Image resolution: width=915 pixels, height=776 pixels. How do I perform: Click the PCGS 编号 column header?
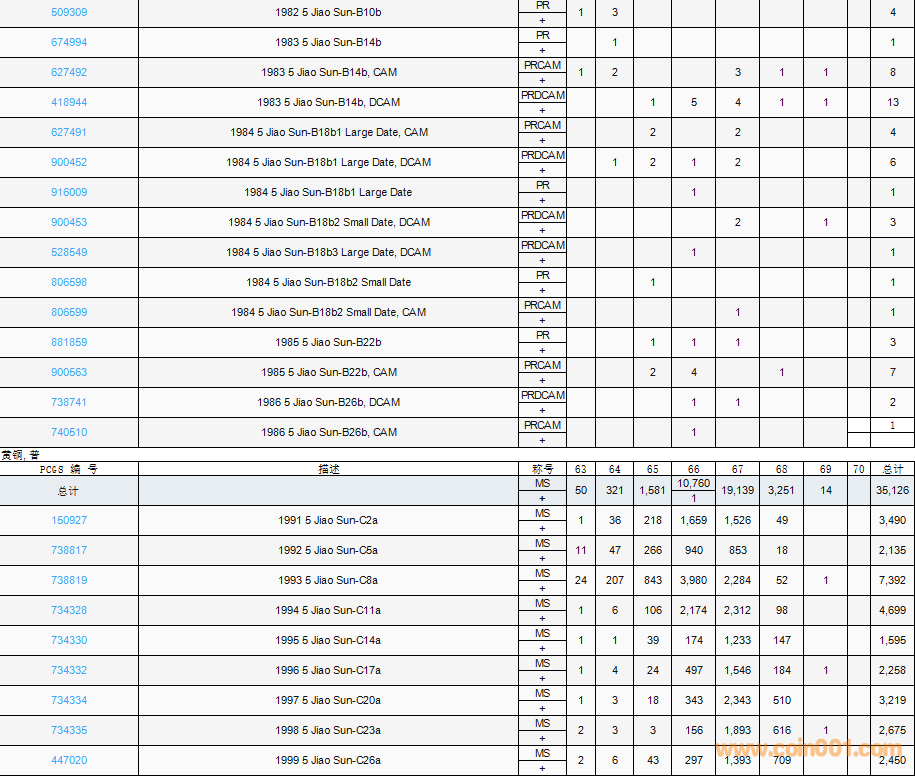[69, 468]
